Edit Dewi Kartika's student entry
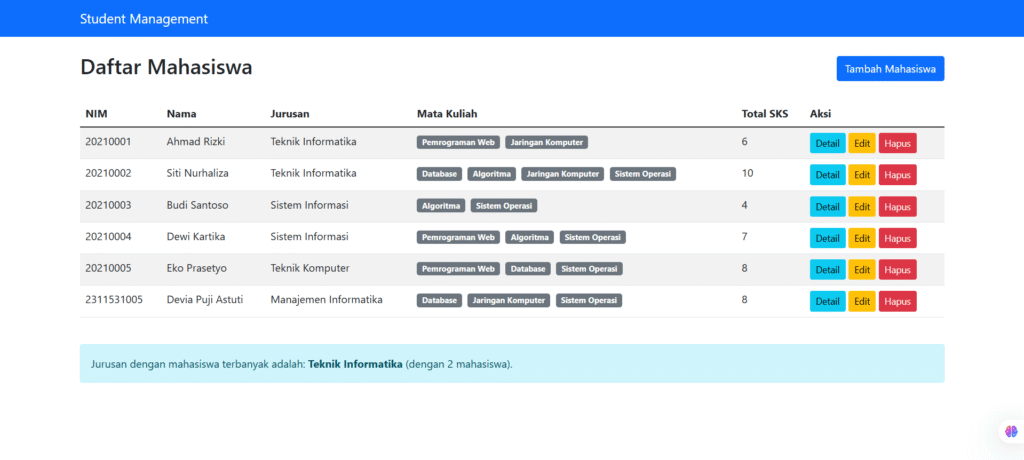The width and height of the screenshot is (1024, 460). click(x=861, y=238)
